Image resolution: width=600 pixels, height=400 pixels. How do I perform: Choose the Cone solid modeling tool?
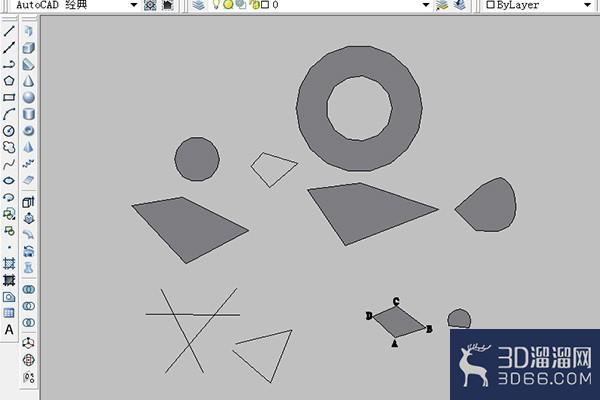(29, 81)
